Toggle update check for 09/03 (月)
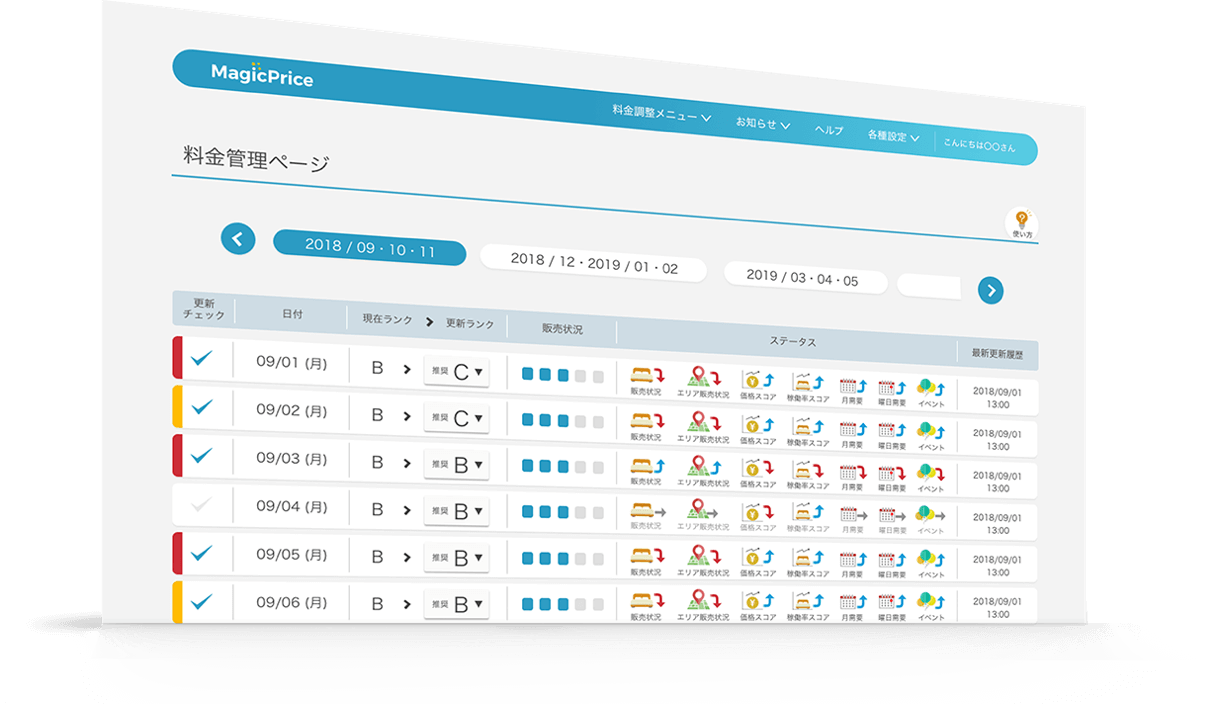 [x=202, y=455]
